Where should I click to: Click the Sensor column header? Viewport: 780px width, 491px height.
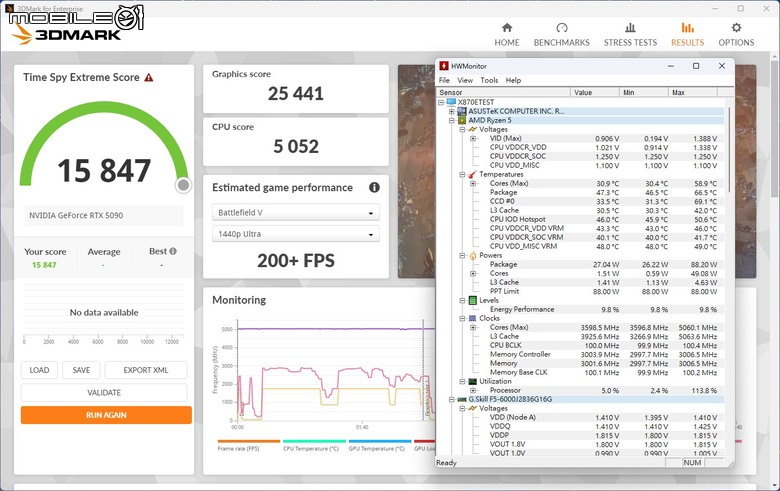(503, 93)
